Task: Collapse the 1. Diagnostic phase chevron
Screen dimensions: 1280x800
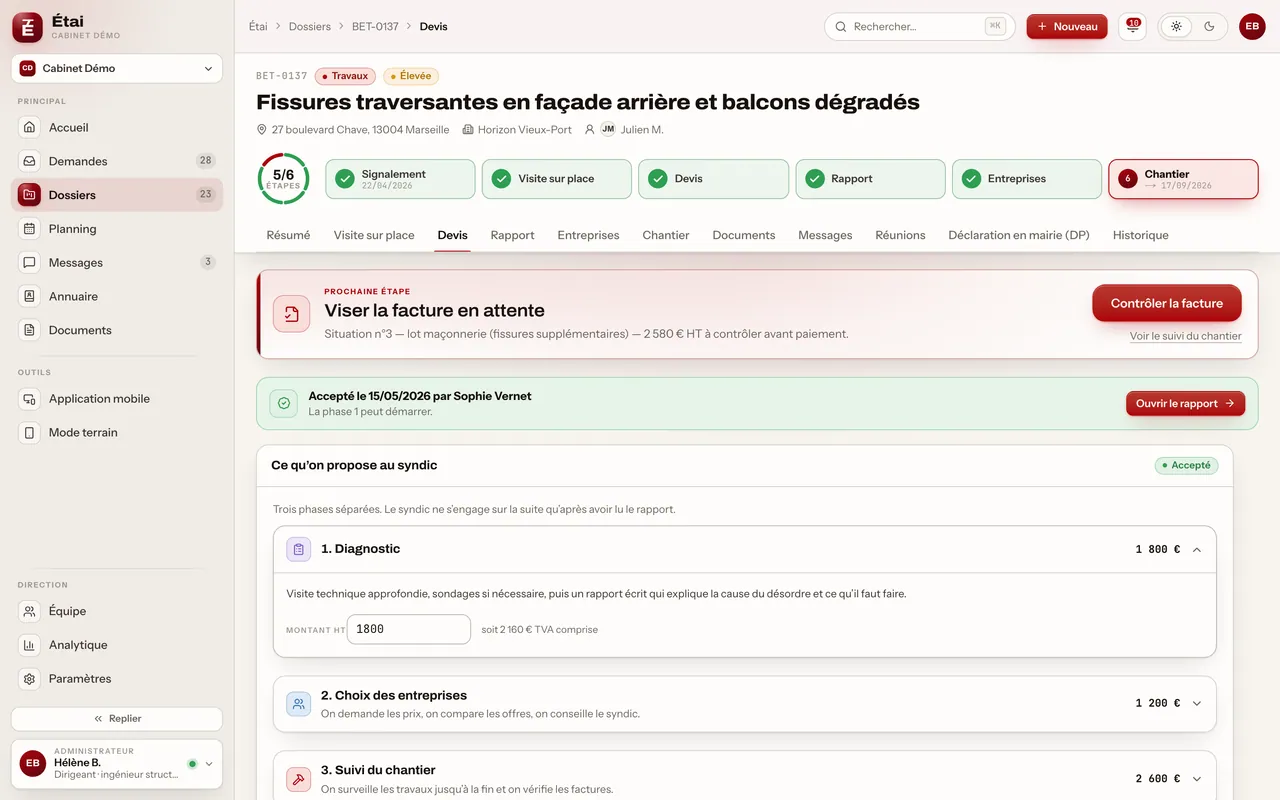Action: point(1197,550)
